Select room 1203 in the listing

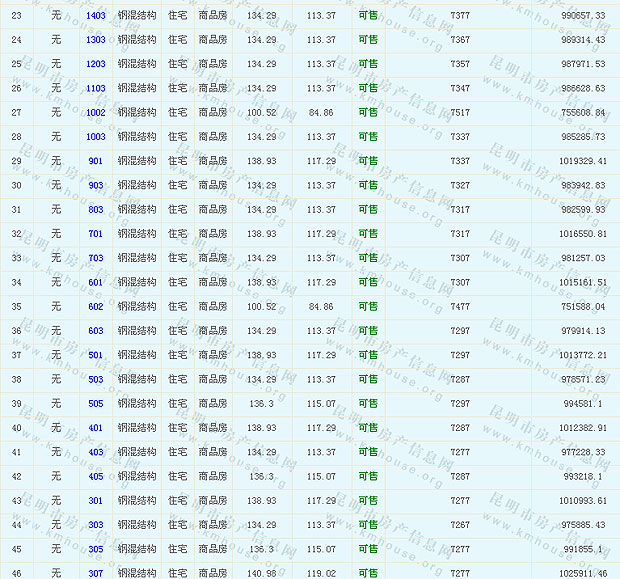(x=96, y=64)
